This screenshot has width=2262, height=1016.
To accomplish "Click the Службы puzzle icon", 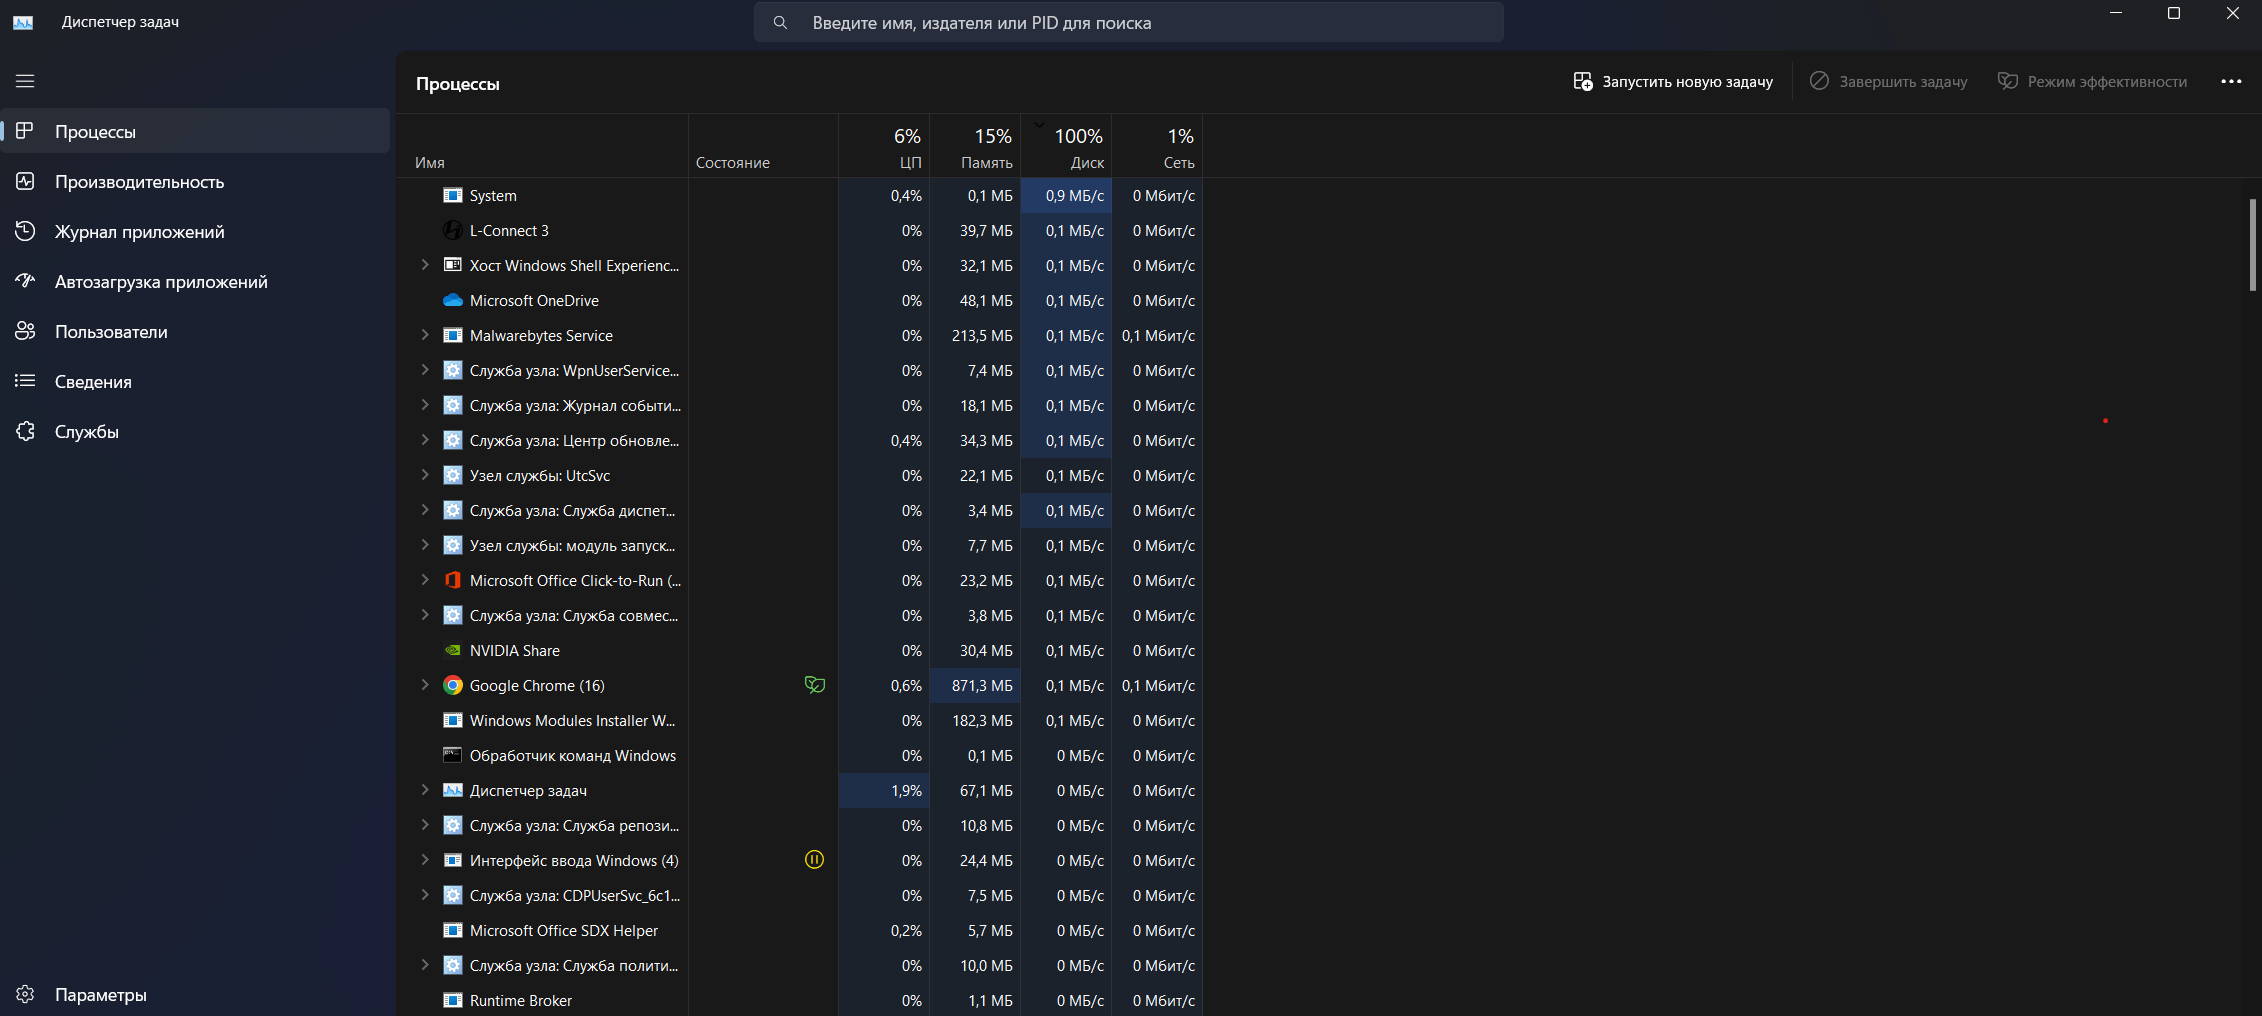I will [x=25, y=431].
